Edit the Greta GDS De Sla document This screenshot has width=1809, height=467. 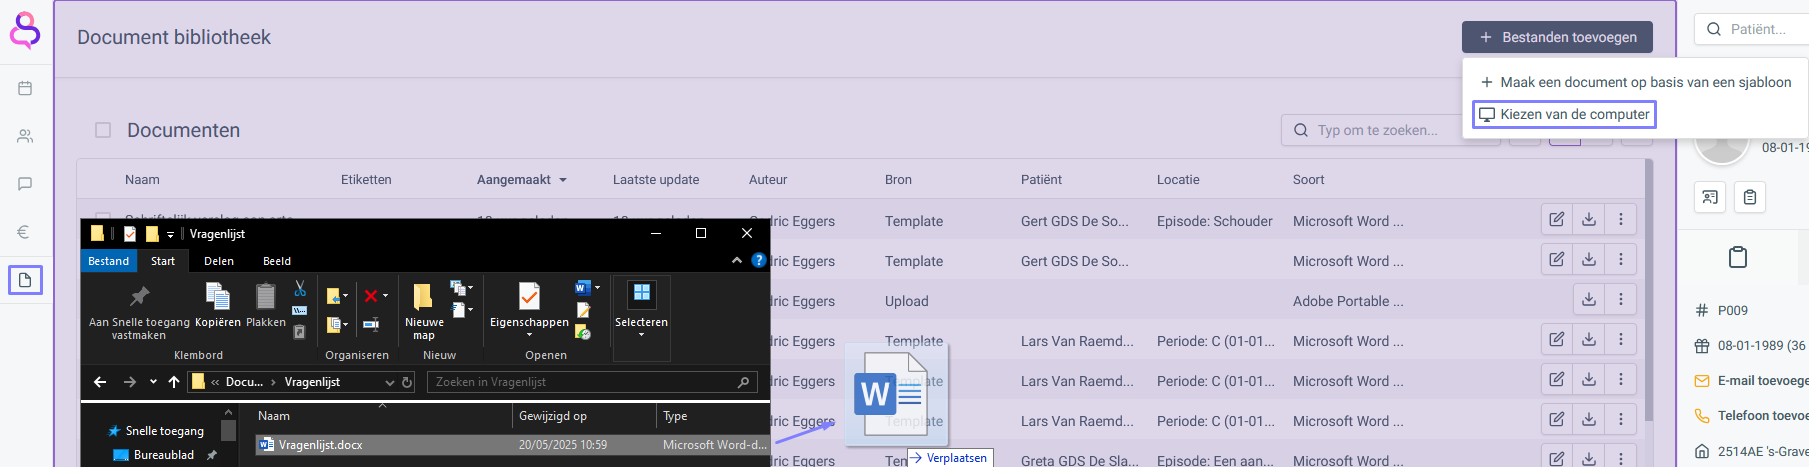pyautogui.click(x=1557, y=459)
